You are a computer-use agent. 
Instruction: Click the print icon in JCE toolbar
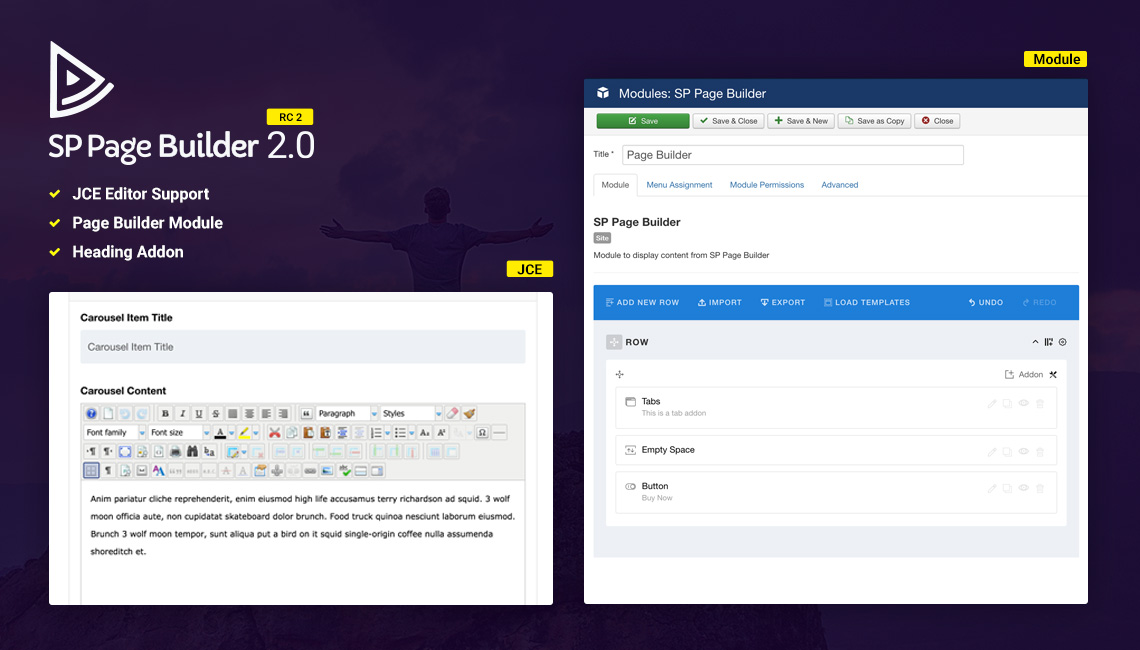(x=174, y=452)
